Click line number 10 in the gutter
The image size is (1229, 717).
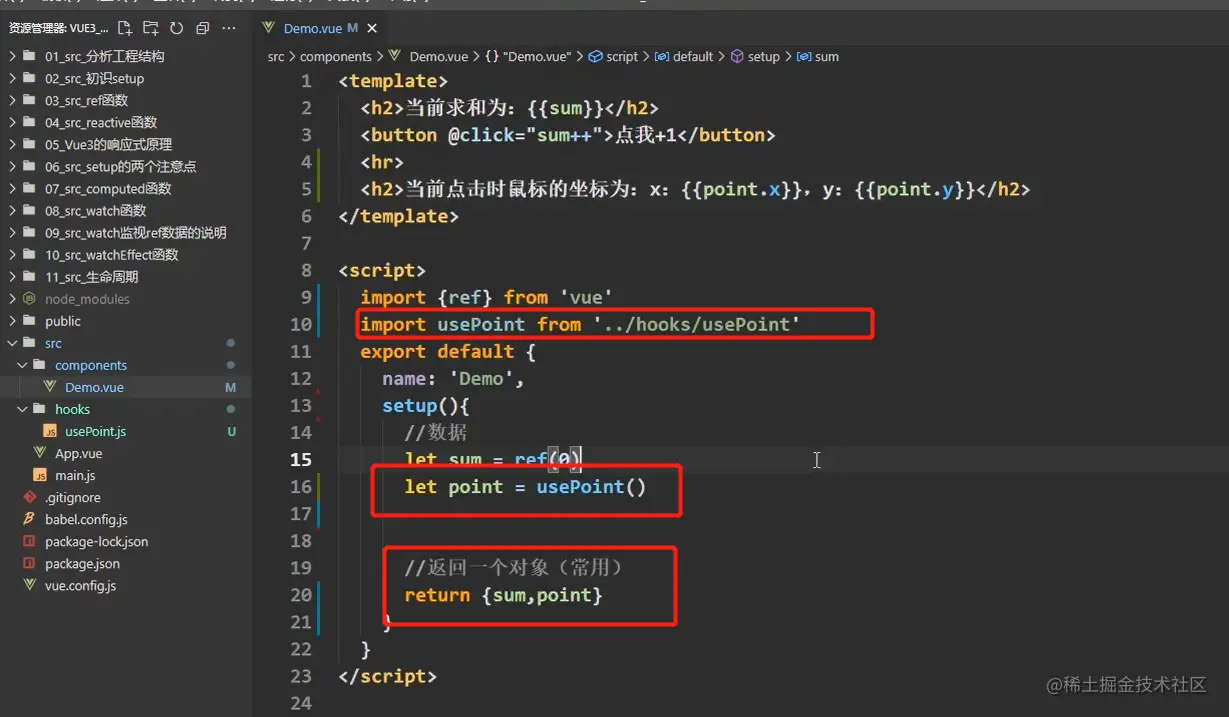301,324
